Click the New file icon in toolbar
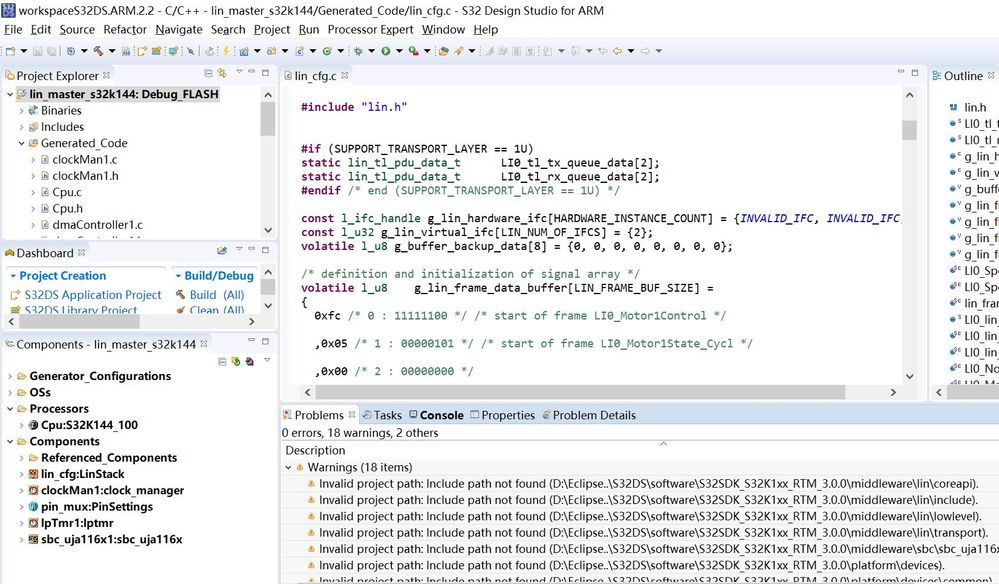This screenshot has width=999, height=584. [10, 51]
